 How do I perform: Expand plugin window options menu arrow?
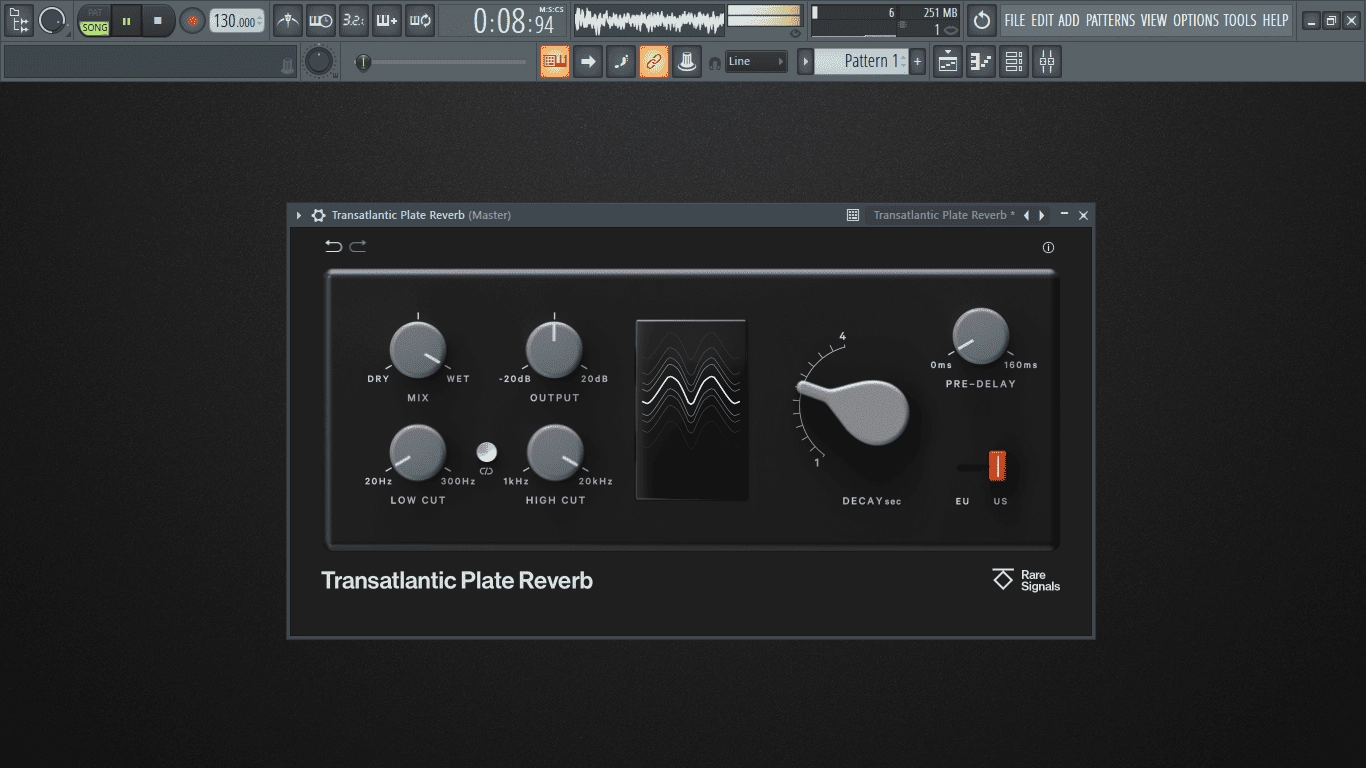299,215
